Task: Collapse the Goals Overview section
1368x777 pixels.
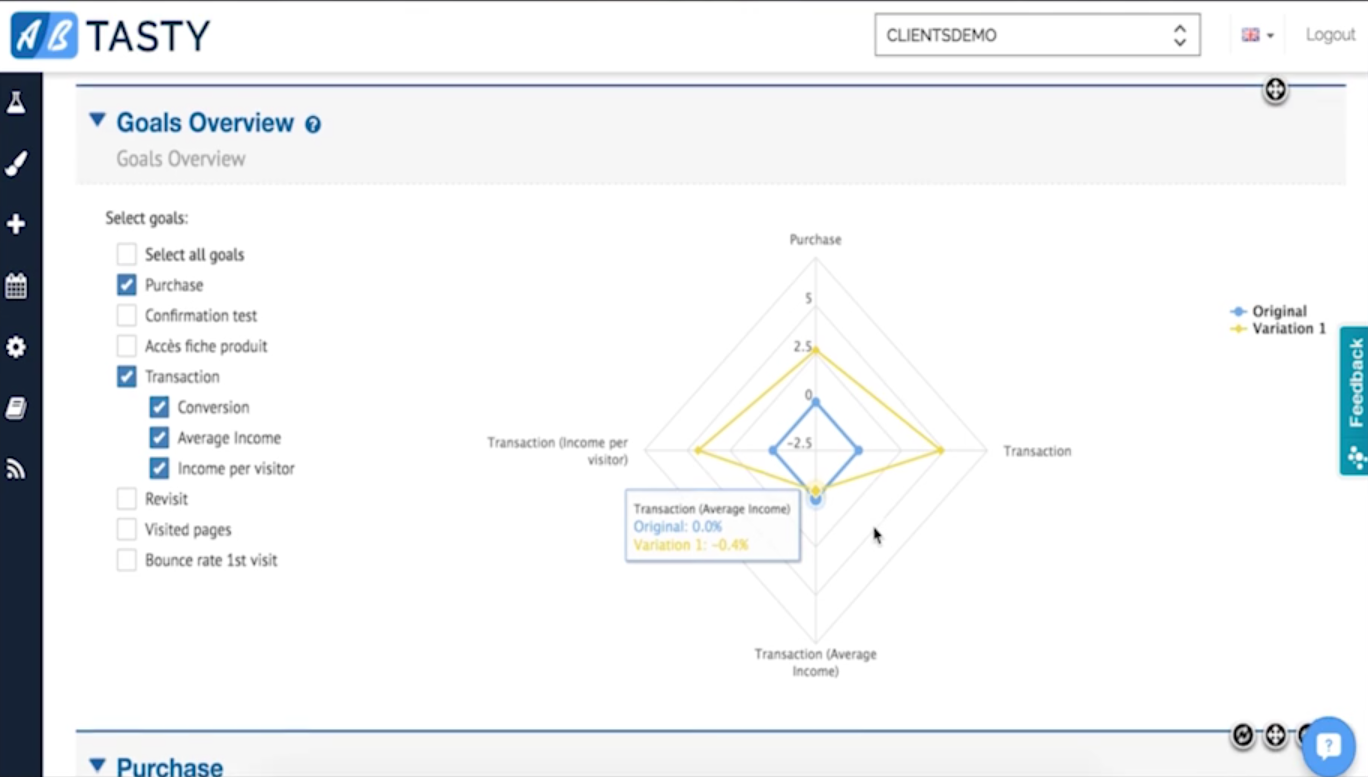Action: (97, 121)
